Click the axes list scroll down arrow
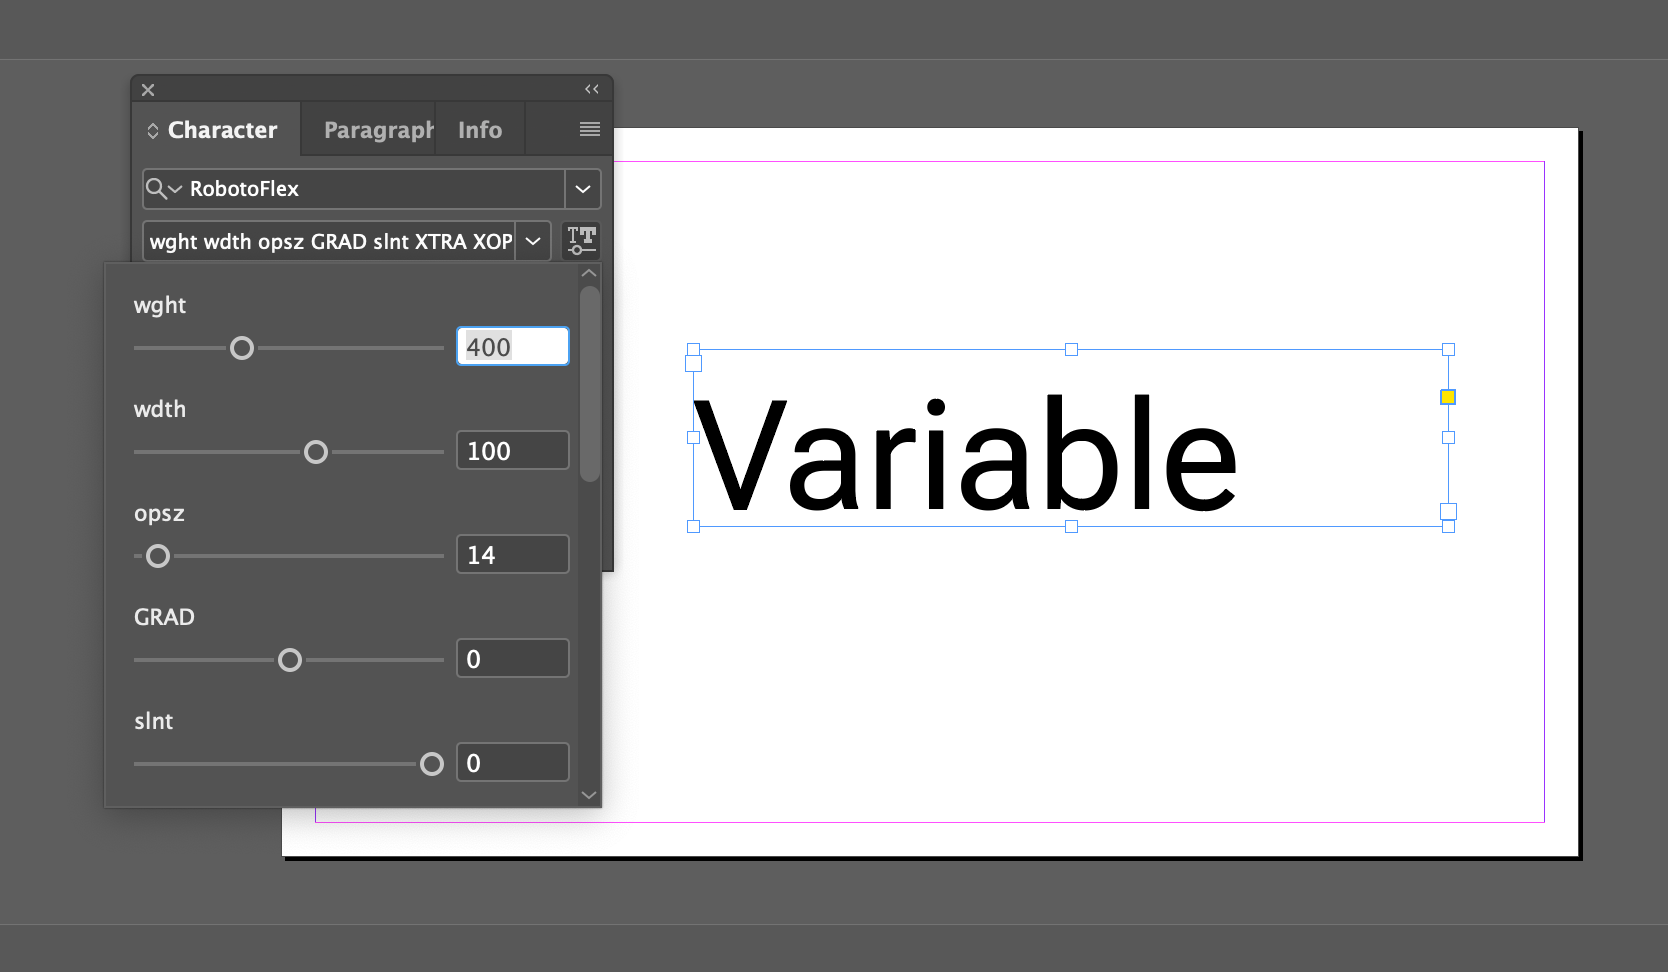The height and width of the screenshot is (972, 1668). 589,795
